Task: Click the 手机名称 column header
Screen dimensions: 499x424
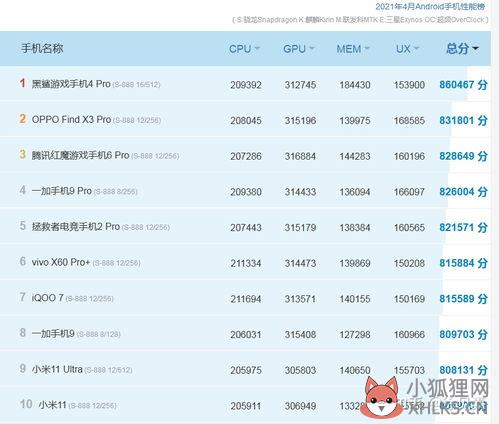Action: point(42,49)
